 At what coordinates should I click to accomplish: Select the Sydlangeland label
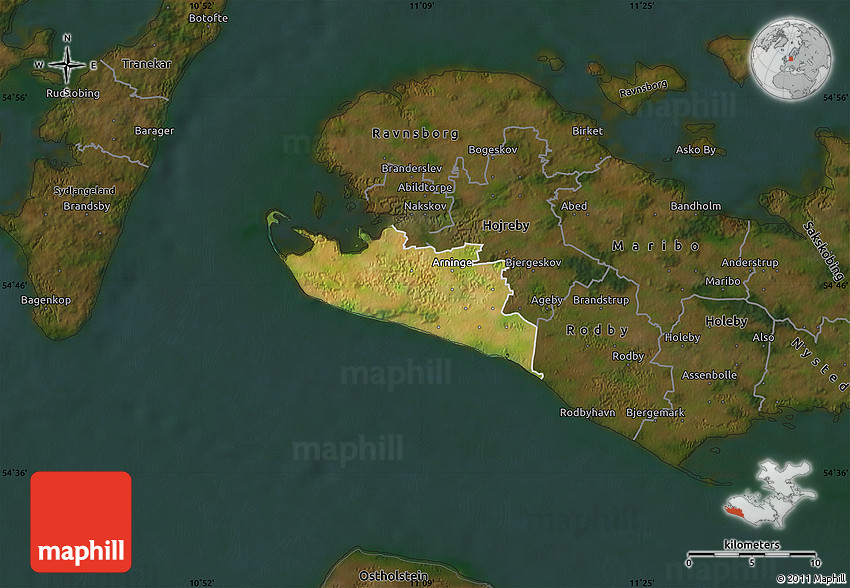click(x=85, y=190)
